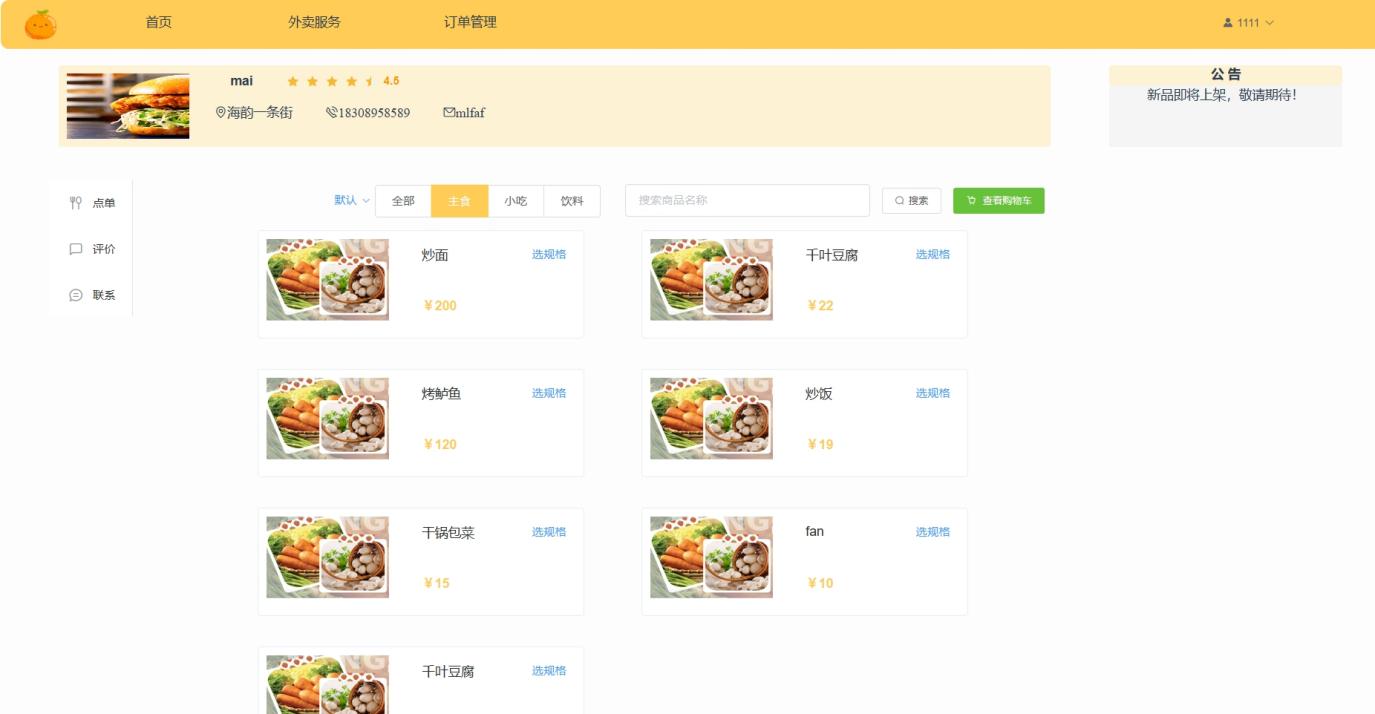
Task: Click the 公告 announcement heading
Action: pyautogui.click(x=1226, y=74)
